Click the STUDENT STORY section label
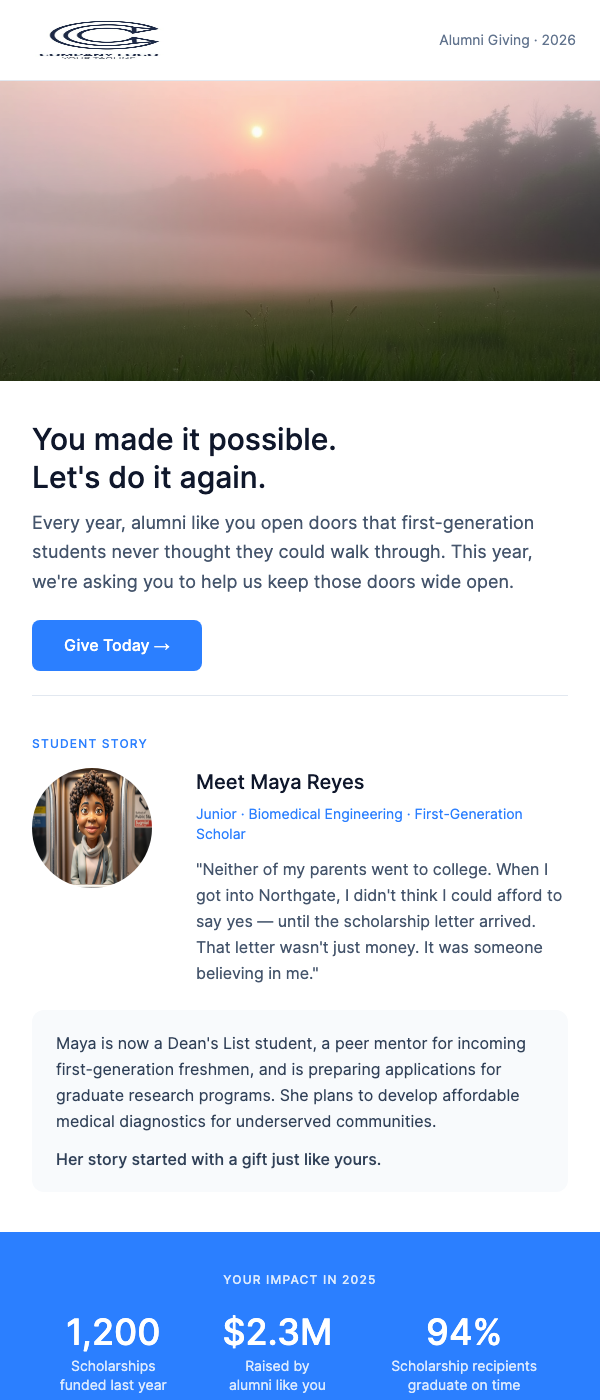Image resolution: width=600 pixels, height=1400 pixels. pos(89,744)
